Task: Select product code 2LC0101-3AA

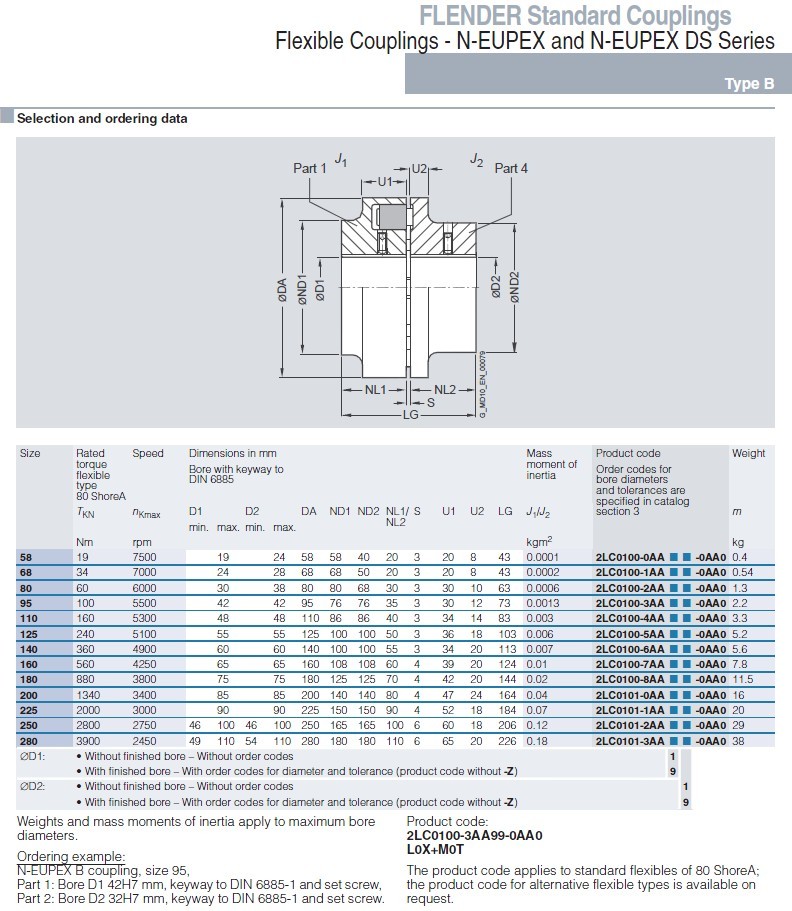Action: [630, 741]
